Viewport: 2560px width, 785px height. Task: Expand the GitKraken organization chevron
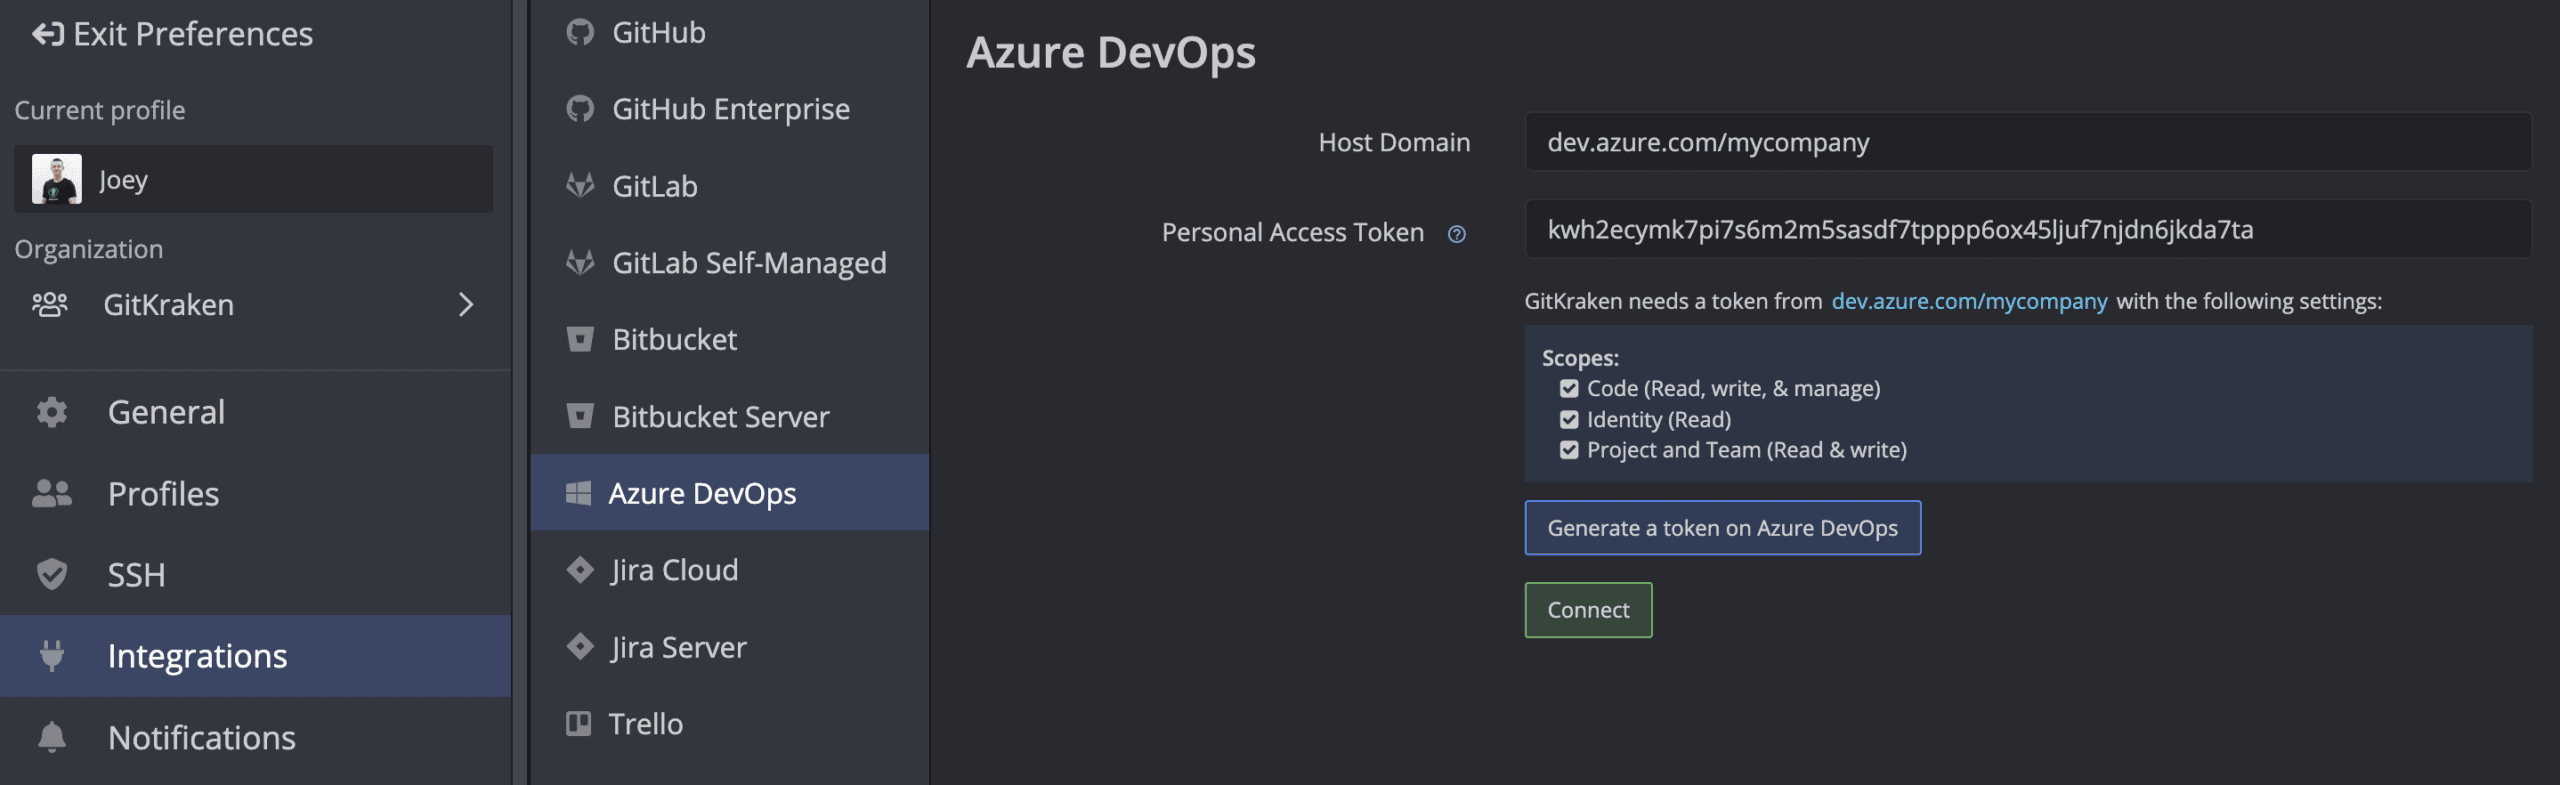pos(466,305)
